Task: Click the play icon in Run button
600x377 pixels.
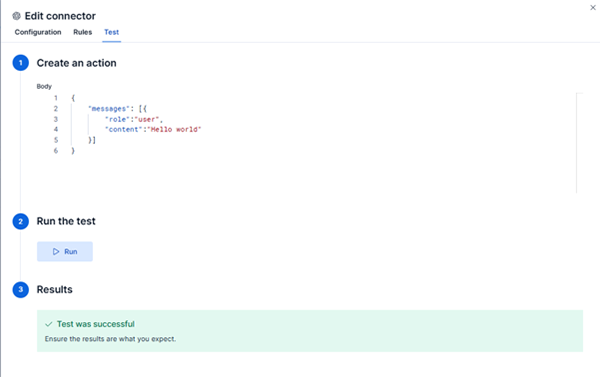Action: point(56,251)
